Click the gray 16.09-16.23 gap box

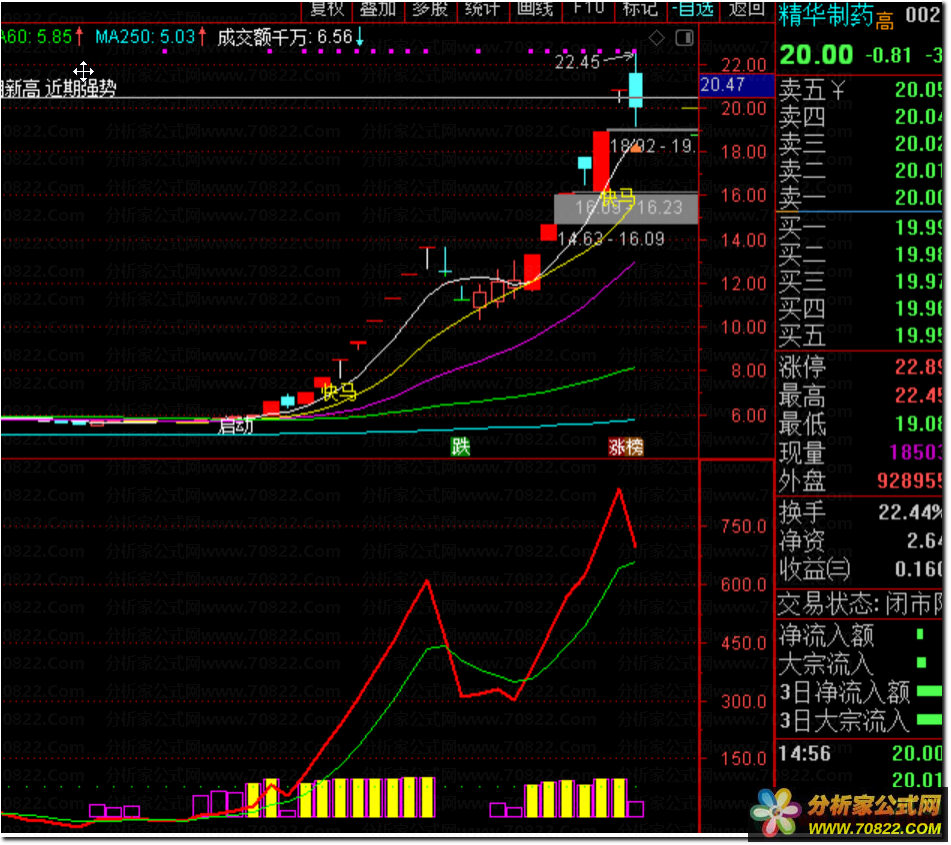click(x=626, y=208)
